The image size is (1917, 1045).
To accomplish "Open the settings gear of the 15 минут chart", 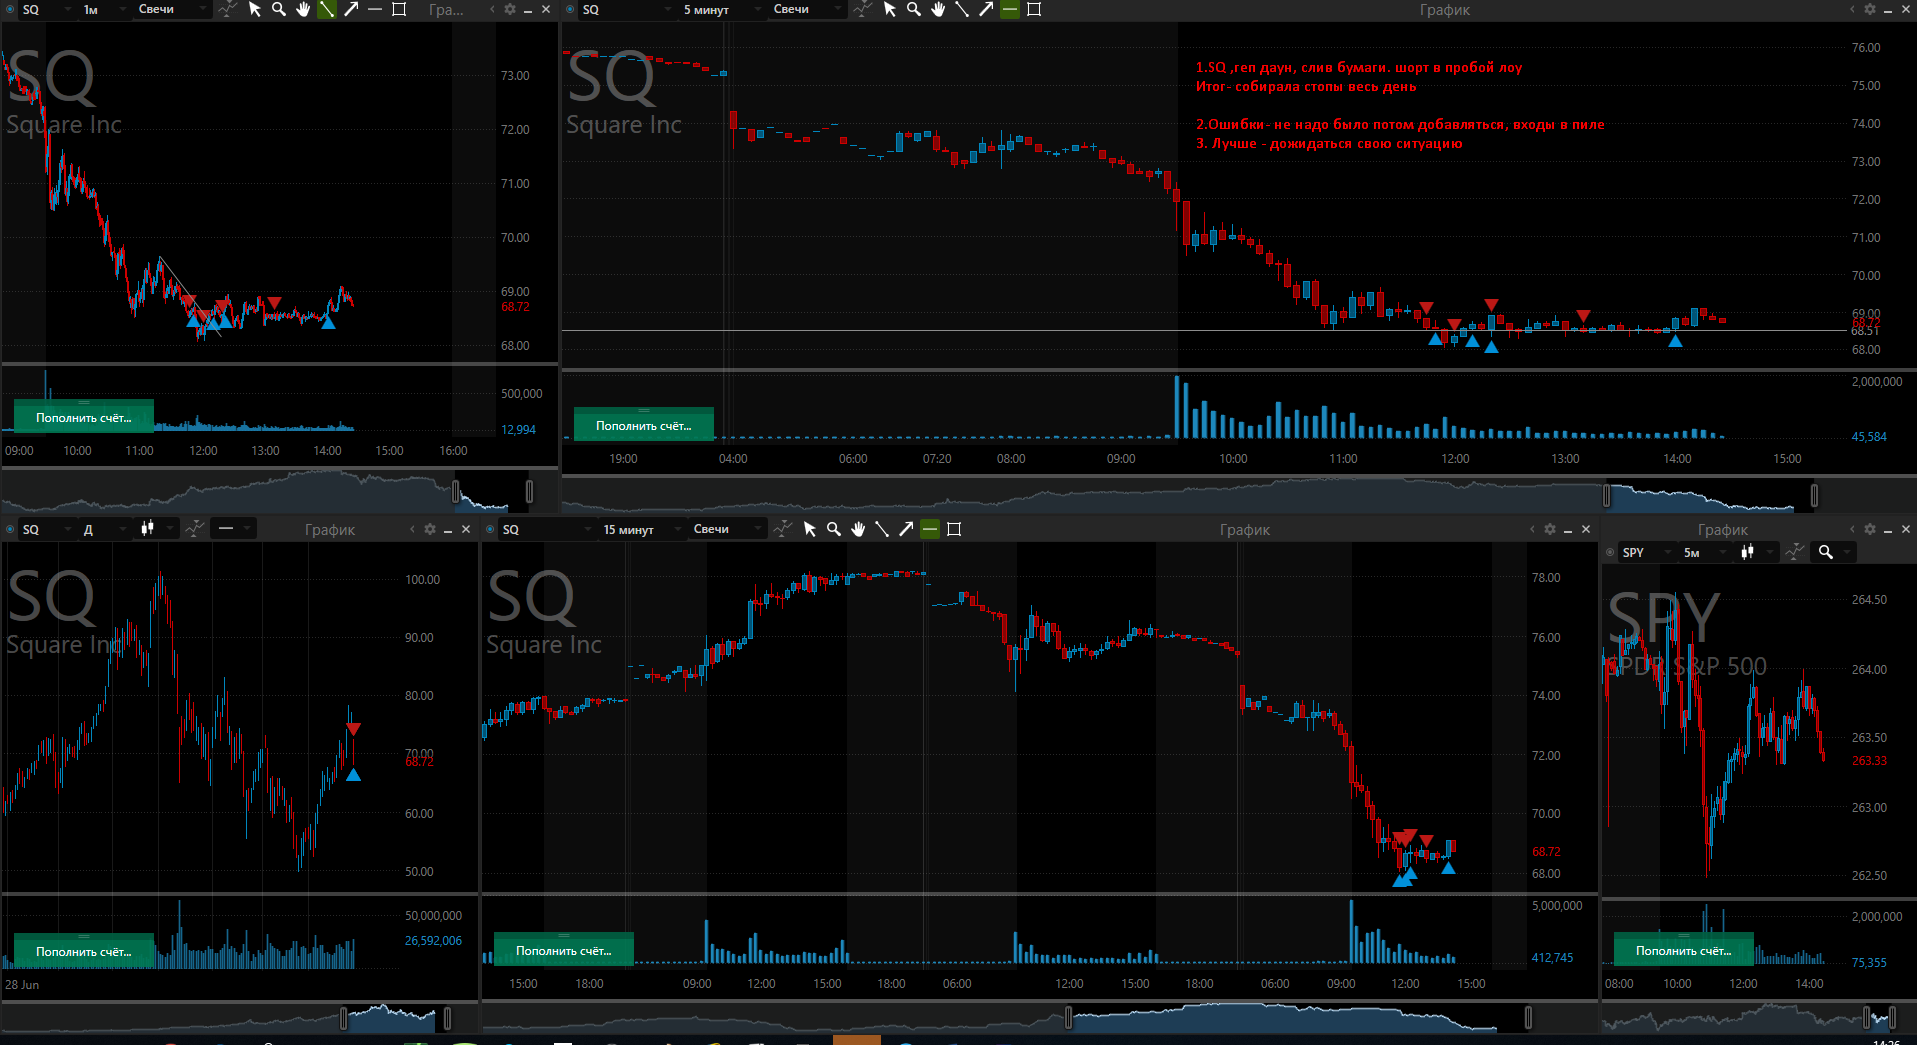I will pos(1550,529).
